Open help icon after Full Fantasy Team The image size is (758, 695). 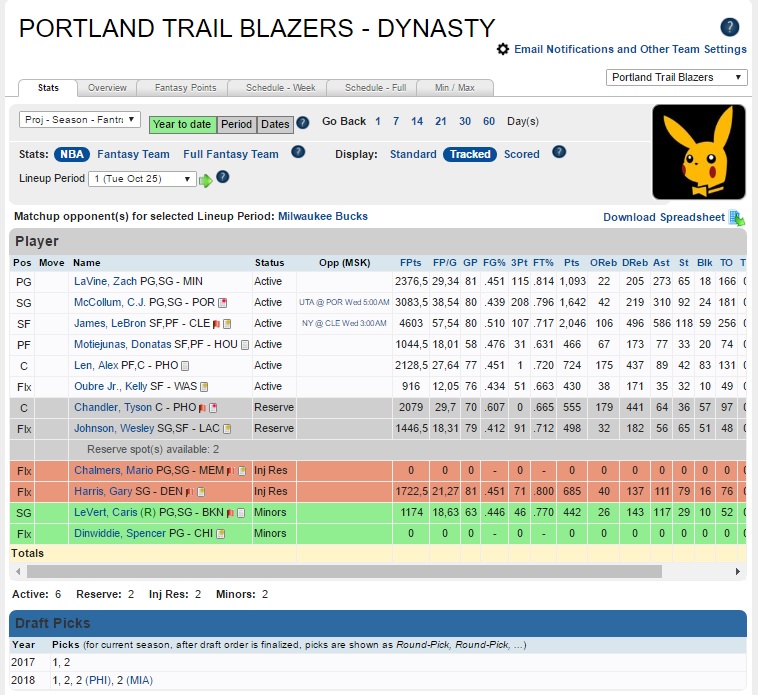tap(298, 152)
